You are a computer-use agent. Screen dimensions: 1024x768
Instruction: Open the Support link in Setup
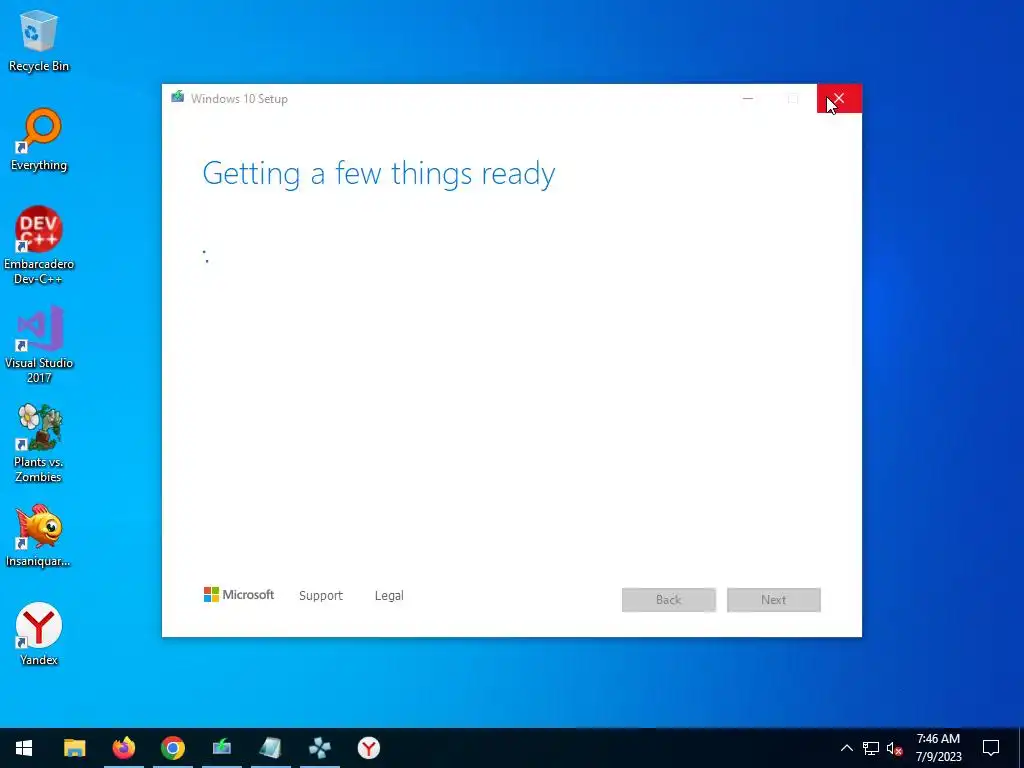(x=321, y=596)
